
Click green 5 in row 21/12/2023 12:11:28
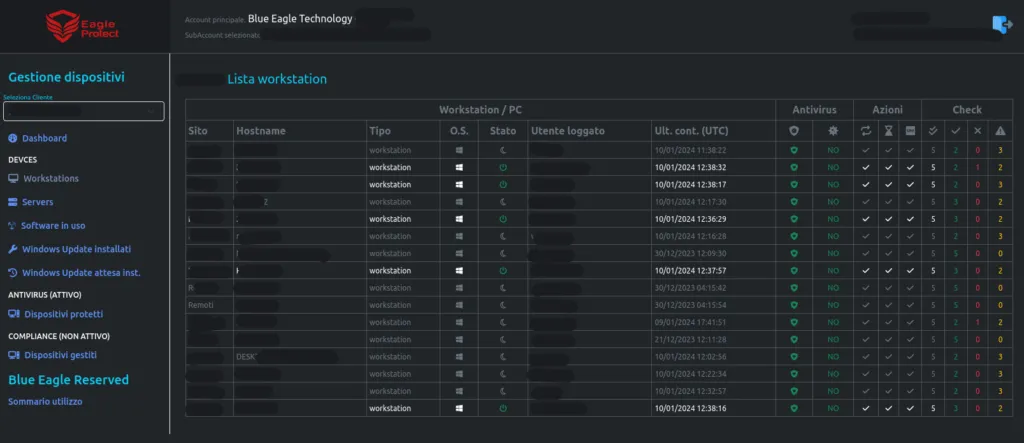(955, 339)
